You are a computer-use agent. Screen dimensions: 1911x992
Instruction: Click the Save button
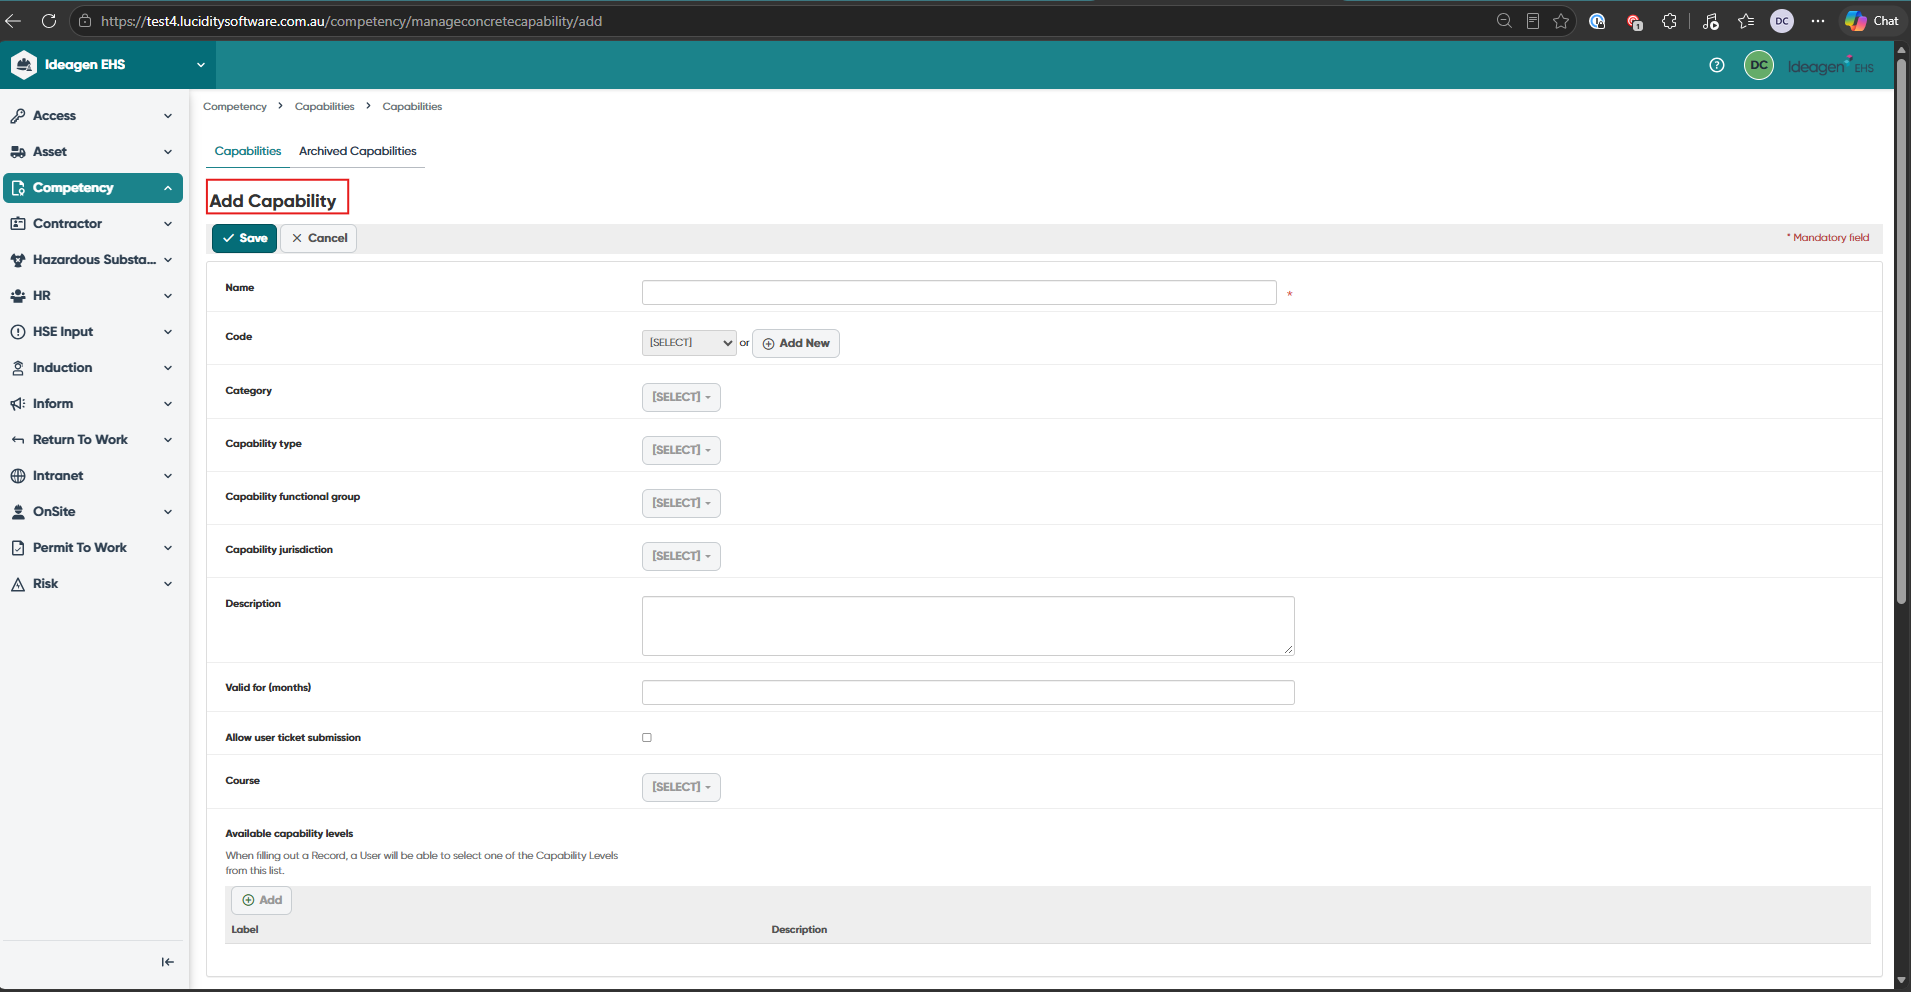(x=244, y=238)
